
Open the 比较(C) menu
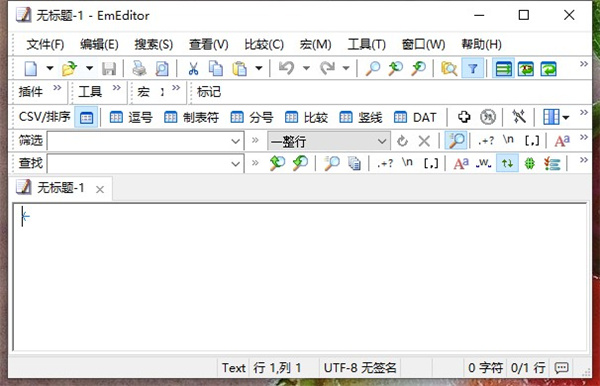(x=264, y=44)
